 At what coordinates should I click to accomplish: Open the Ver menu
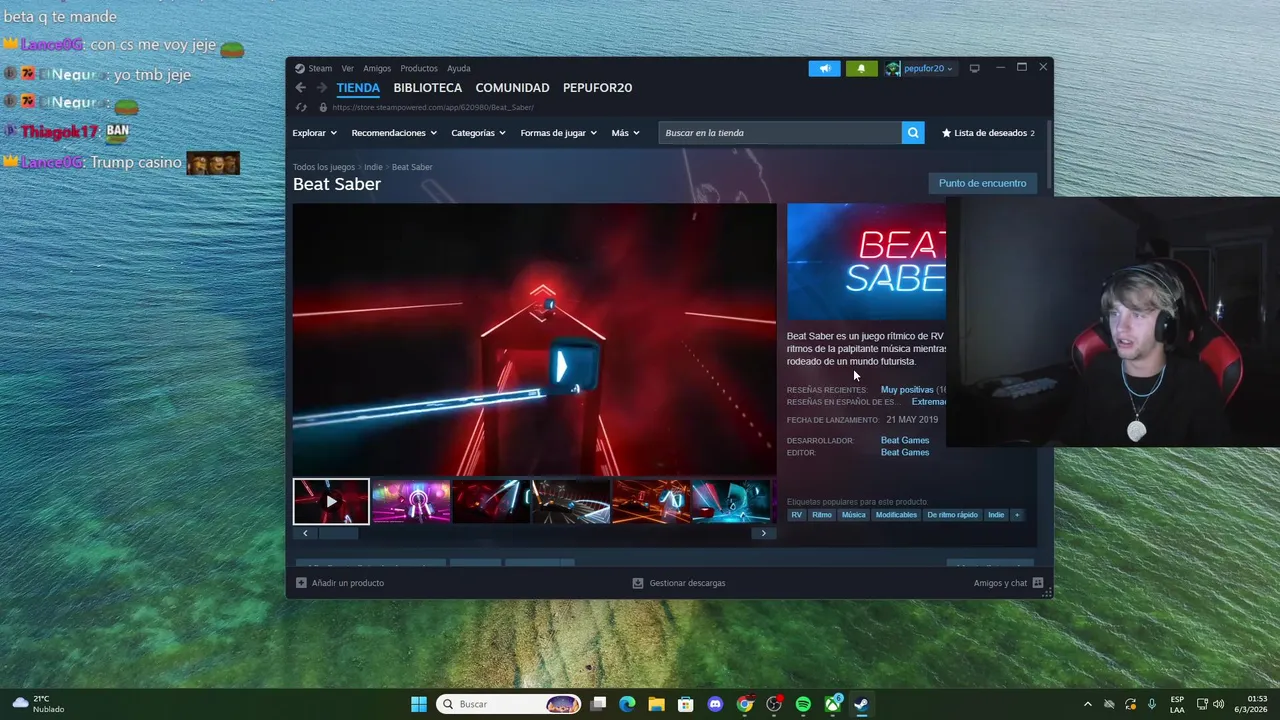tap(347, 68)
